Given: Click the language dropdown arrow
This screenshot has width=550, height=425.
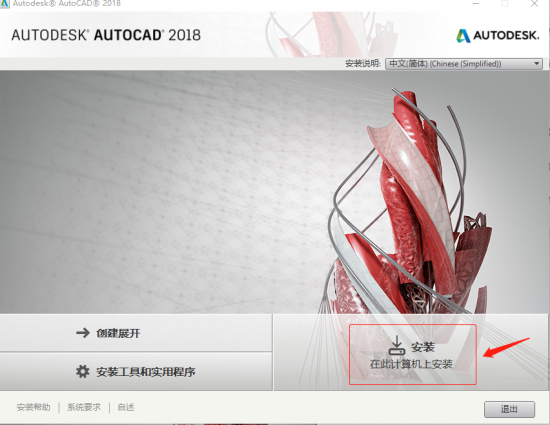Looking at the screenshot, I should pyautogui.click(x=536, y=64).
